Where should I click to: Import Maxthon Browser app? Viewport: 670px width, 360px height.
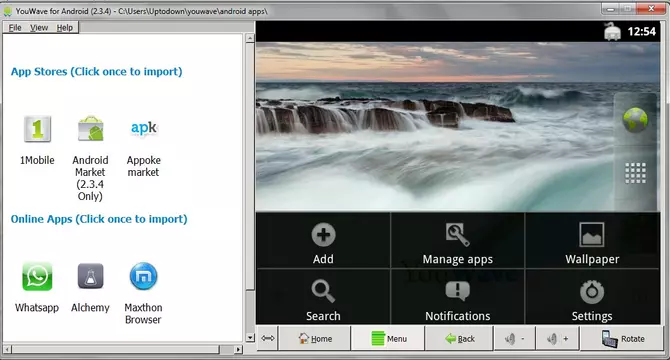[143, 276]
